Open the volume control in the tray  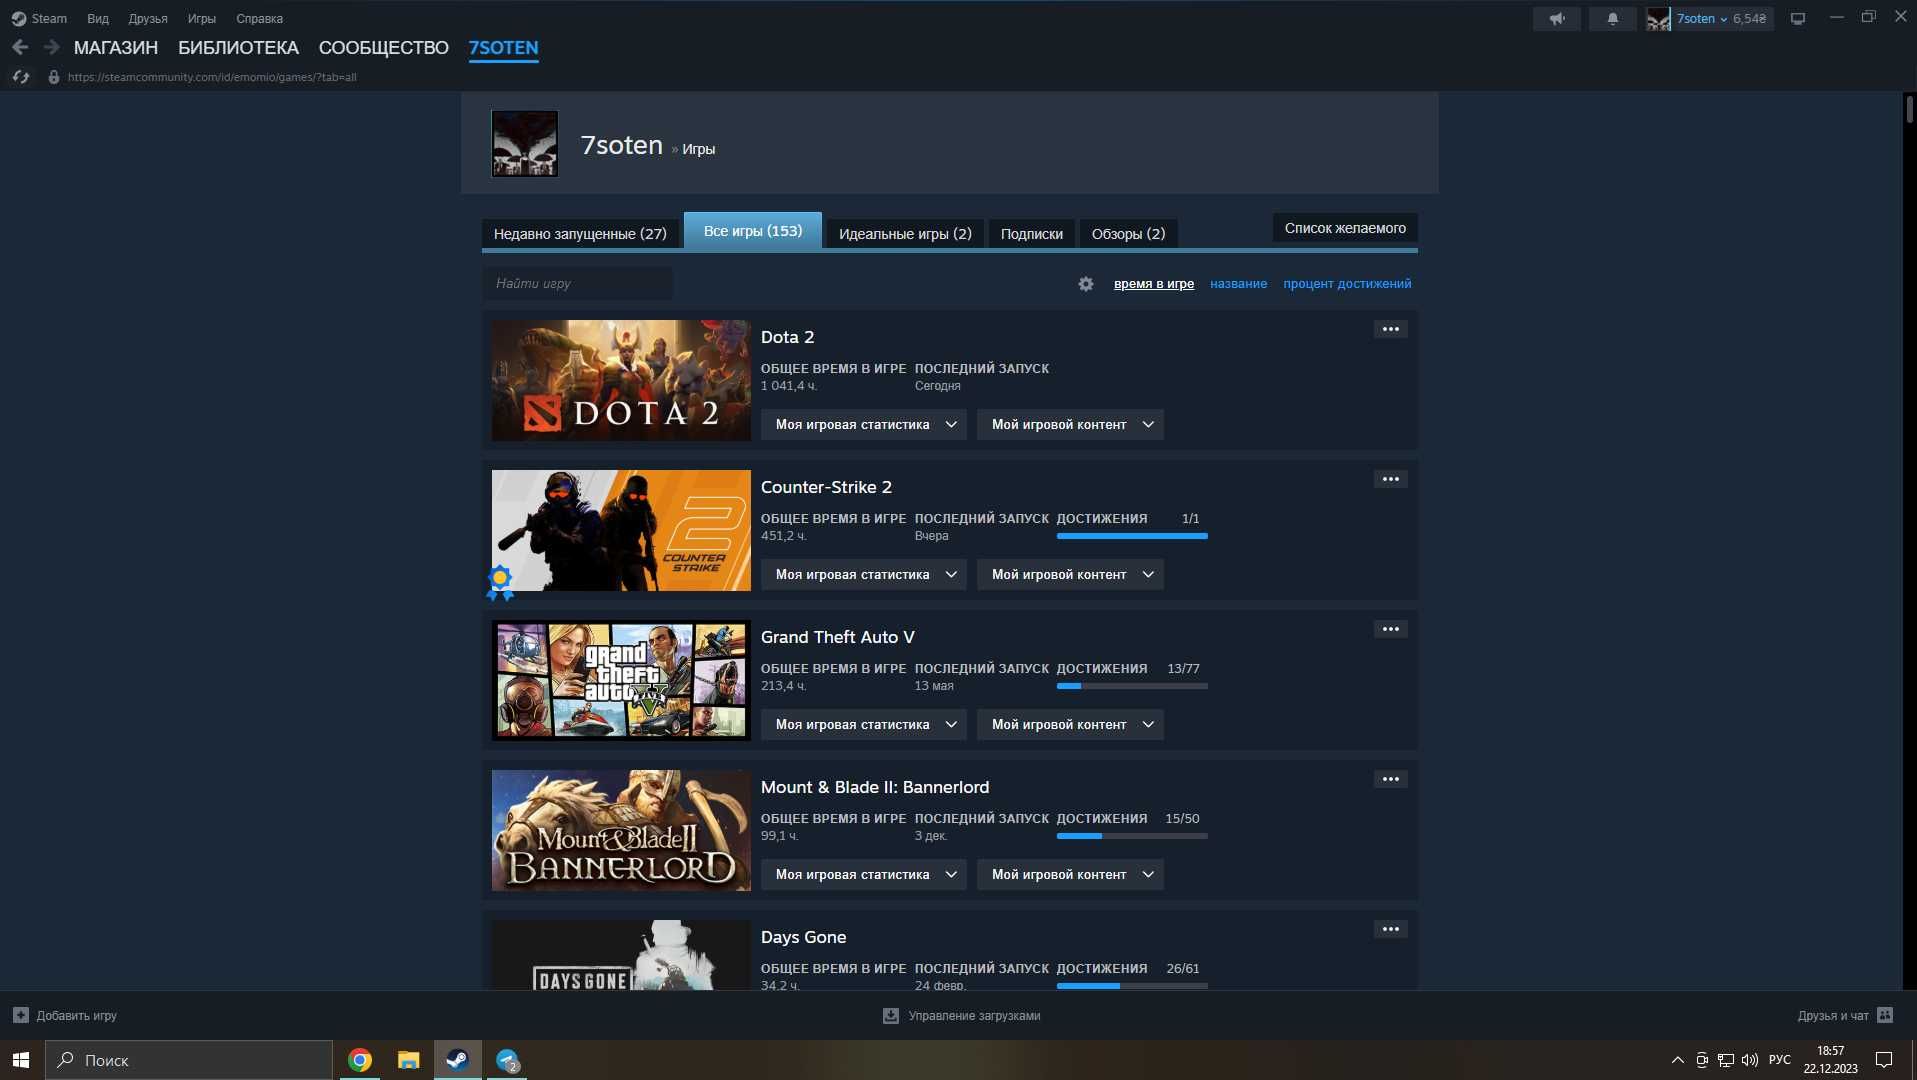pyautogui.click(x=1750, y=1060)
